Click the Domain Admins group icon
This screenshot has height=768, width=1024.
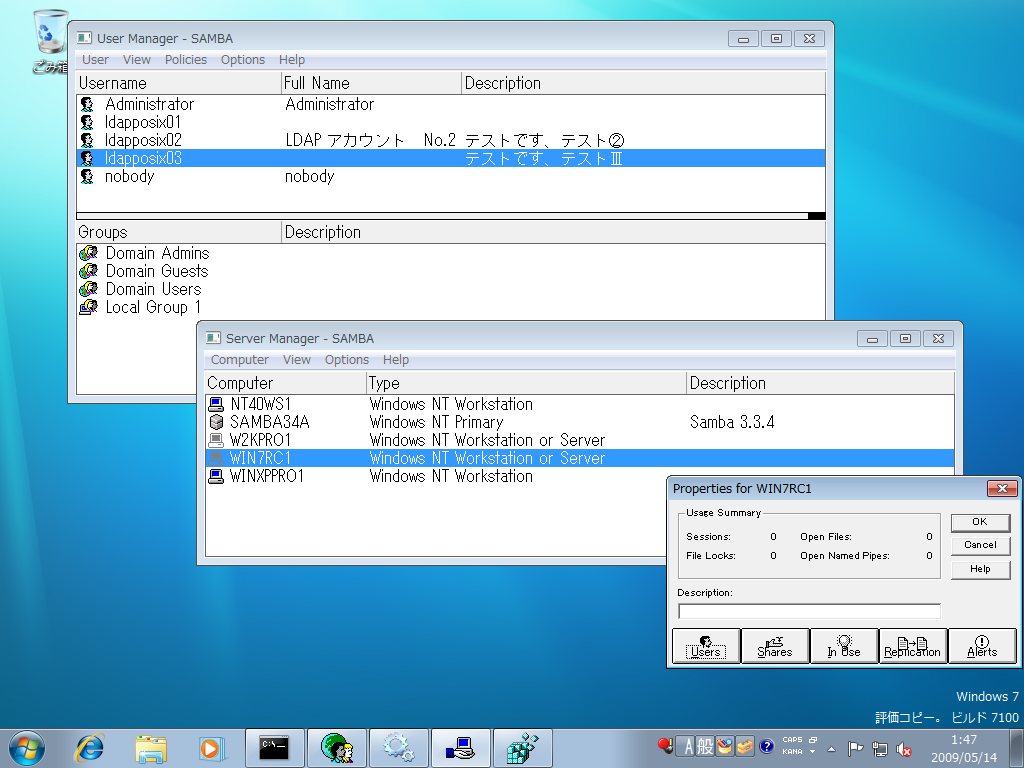[x=88, y=253]
